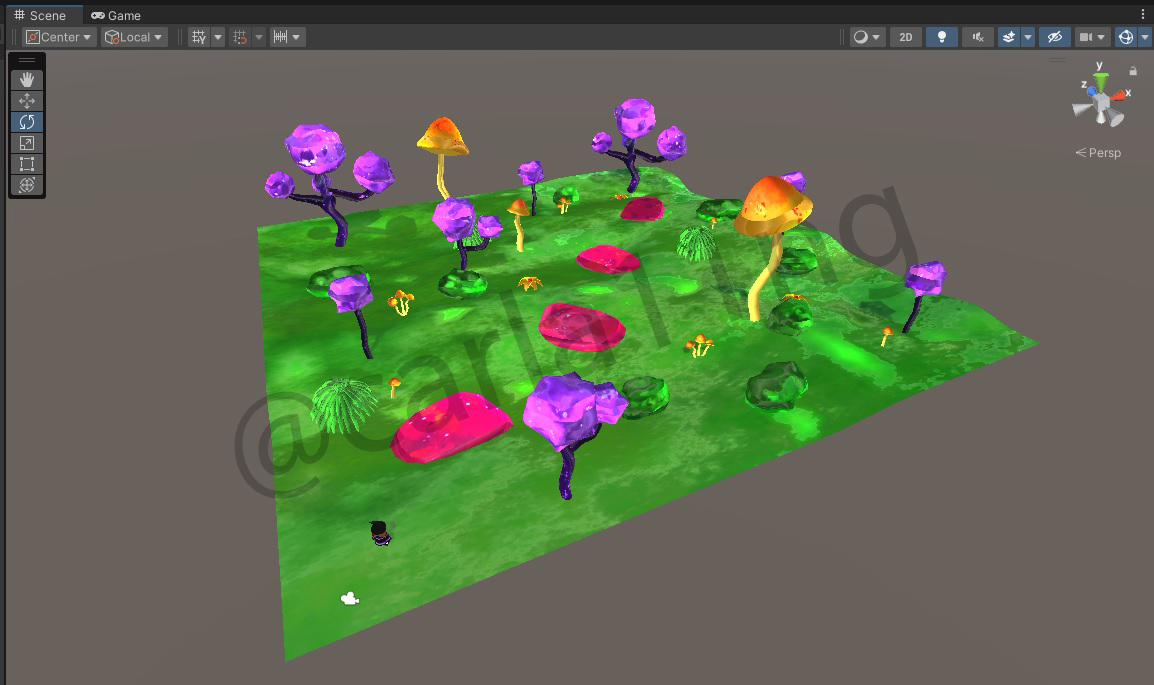Select the Move tool
Screen dimensions: 1154x685
(27, 101)
